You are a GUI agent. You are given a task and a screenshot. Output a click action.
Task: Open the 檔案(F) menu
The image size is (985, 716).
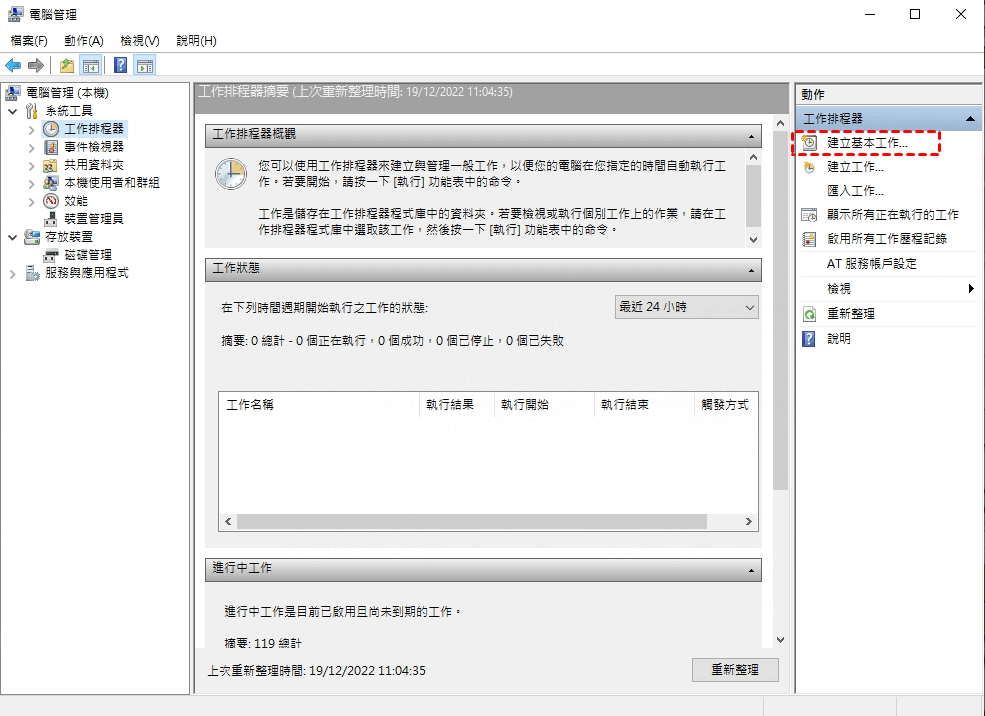[x=29, y=41]
